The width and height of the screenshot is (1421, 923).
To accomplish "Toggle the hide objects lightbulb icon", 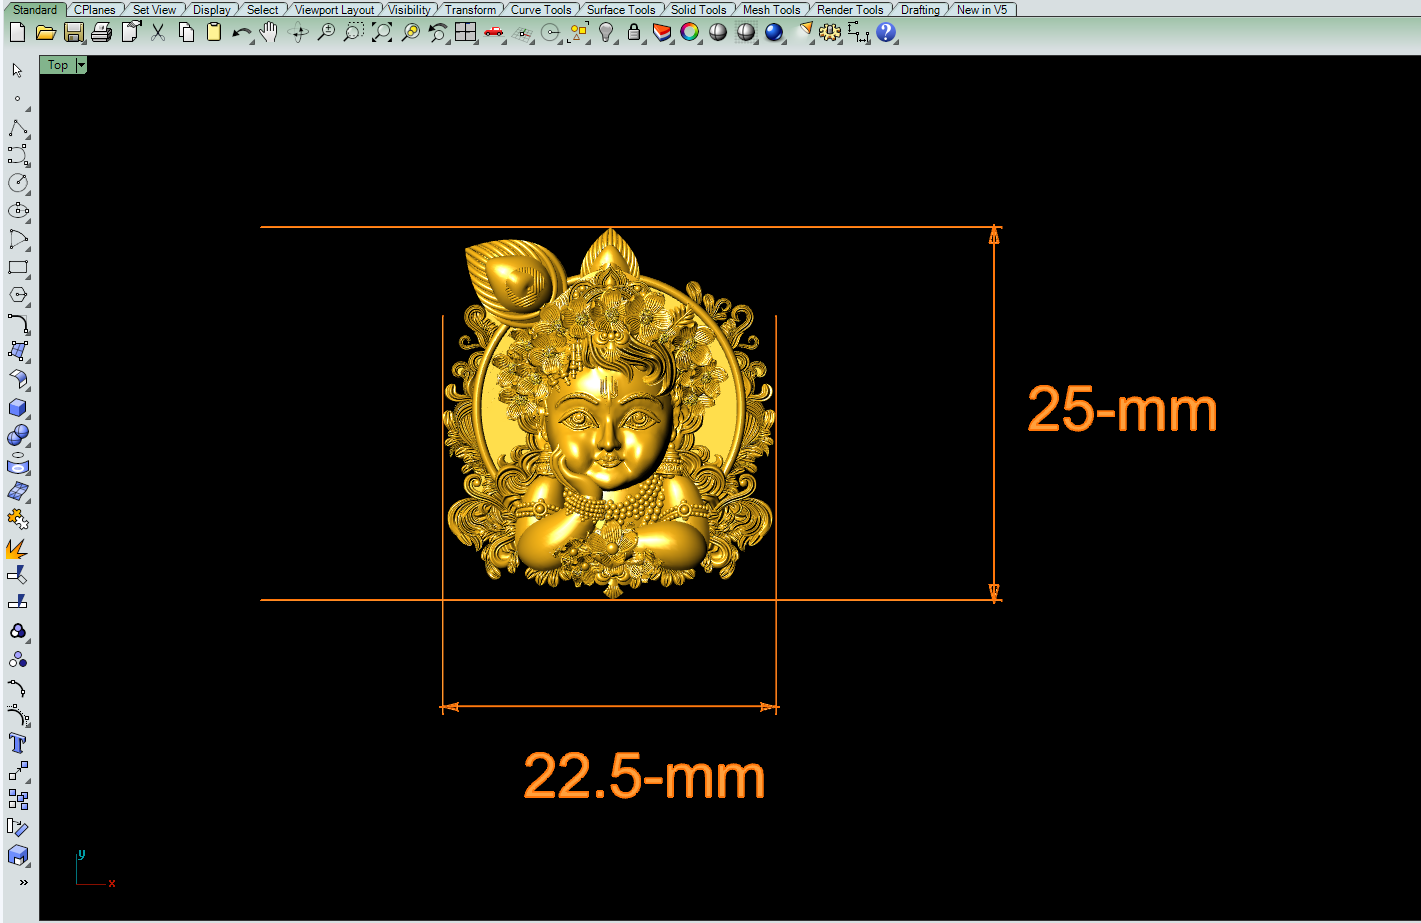I will pyautogui.click(x=606, y=33).
